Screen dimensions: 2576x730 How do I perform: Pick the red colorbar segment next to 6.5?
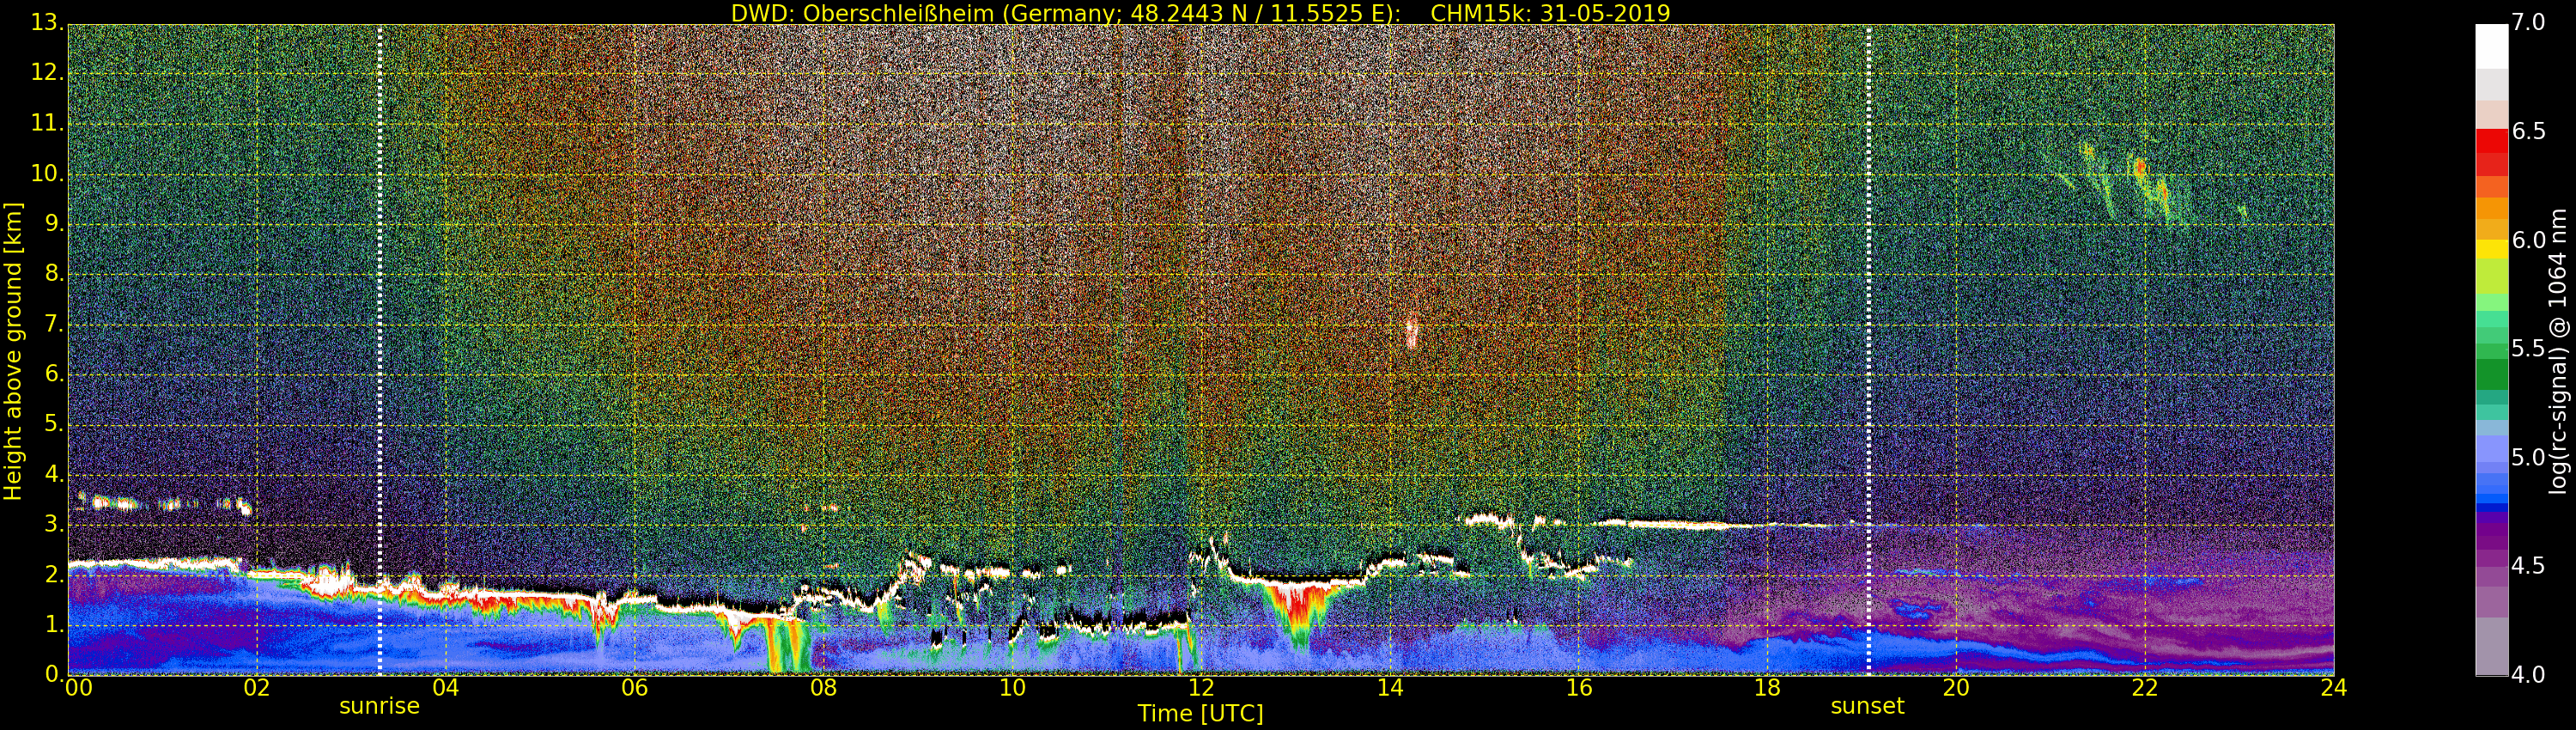tap(2491, 142)
